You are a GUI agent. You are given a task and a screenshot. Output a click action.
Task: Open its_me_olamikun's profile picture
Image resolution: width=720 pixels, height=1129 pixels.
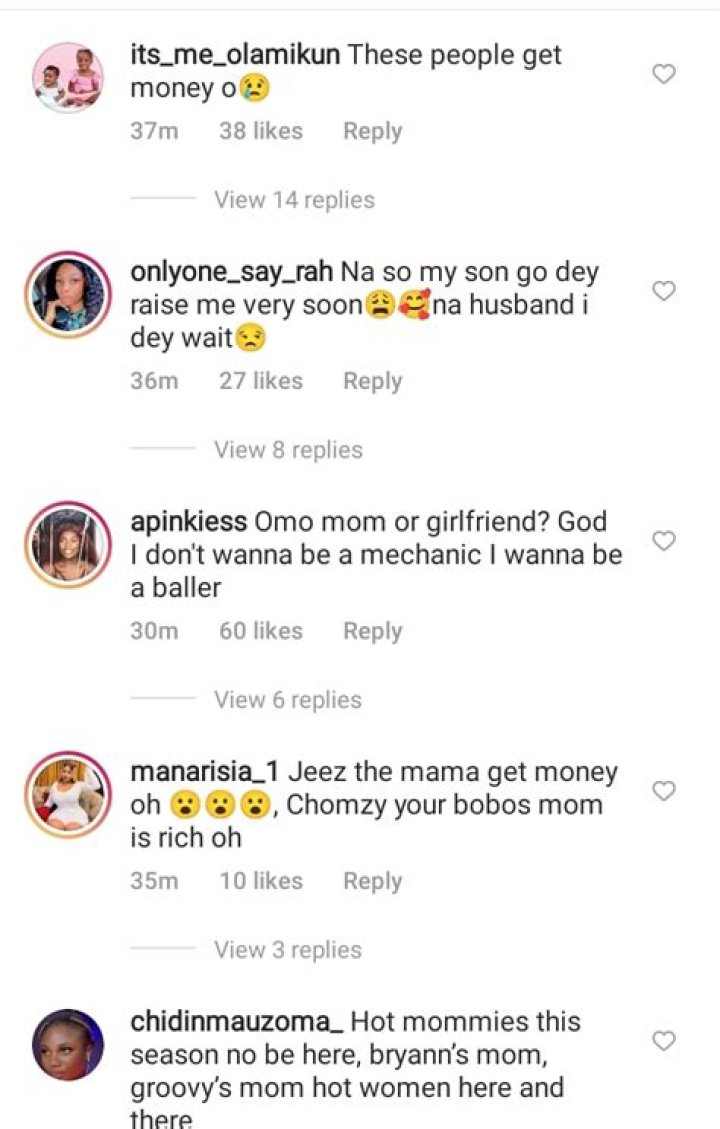[68, 77]
